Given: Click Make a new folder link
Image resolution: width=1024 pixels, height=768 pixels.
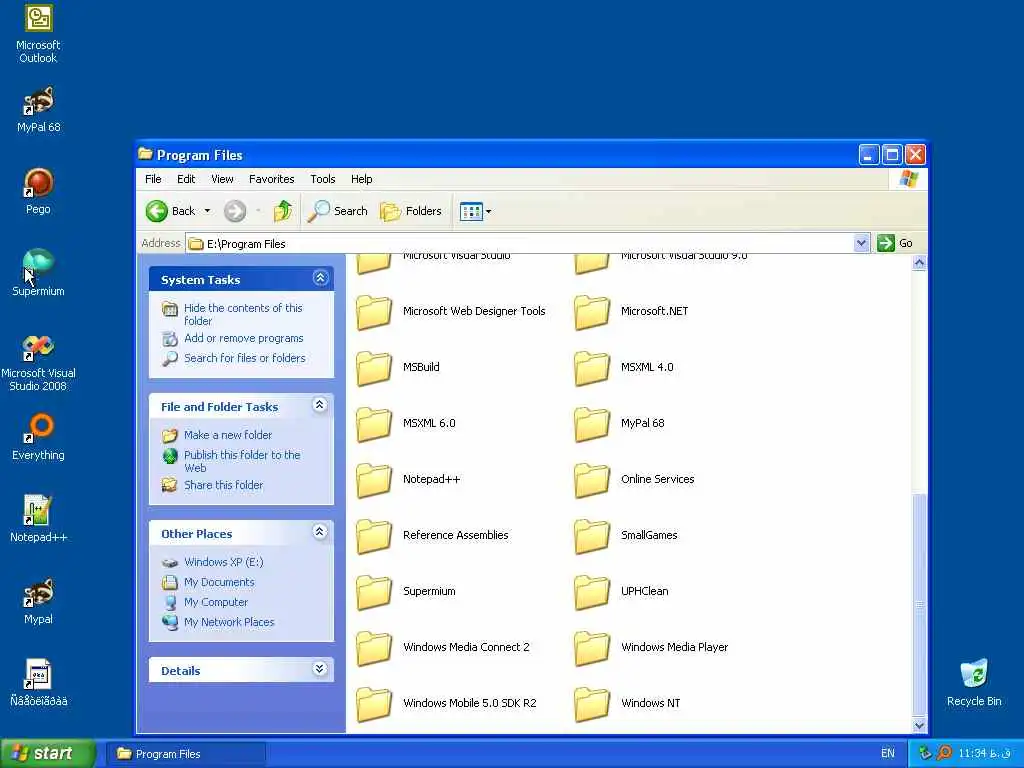Looking at the screenshot, I should coord(228,435).
